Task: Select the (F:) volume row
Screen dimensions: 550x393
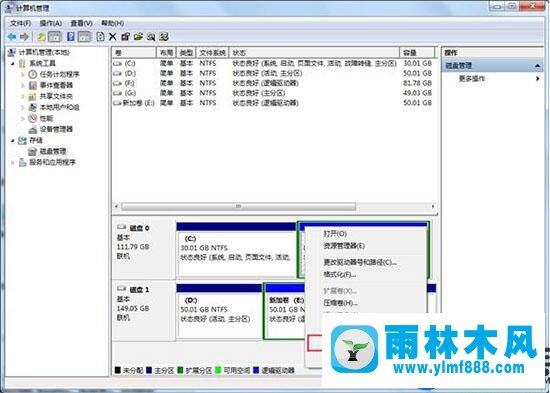Action: point(273,83)
